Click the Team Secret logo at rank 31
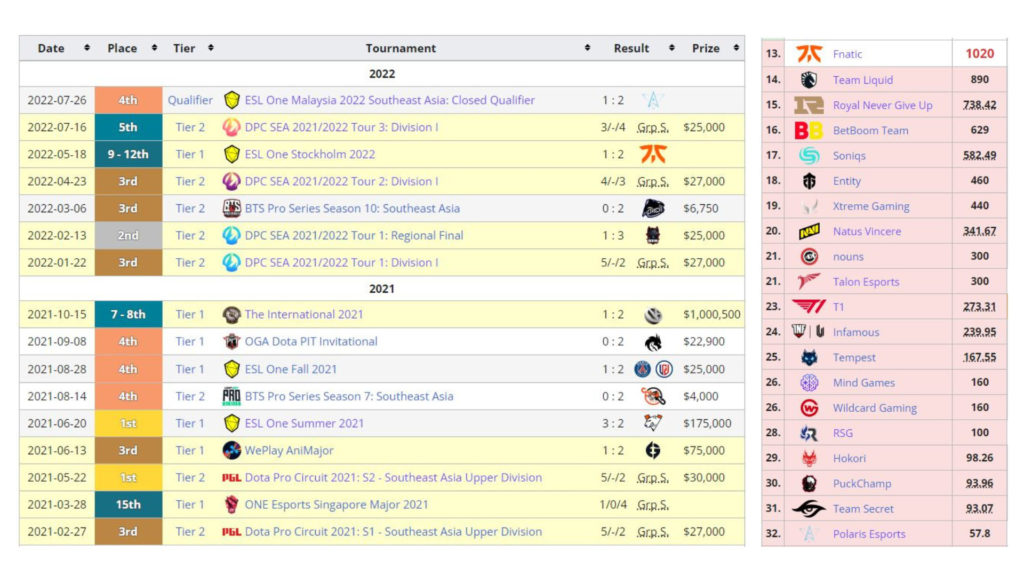Screen dimensions: 1024x576 810,509
